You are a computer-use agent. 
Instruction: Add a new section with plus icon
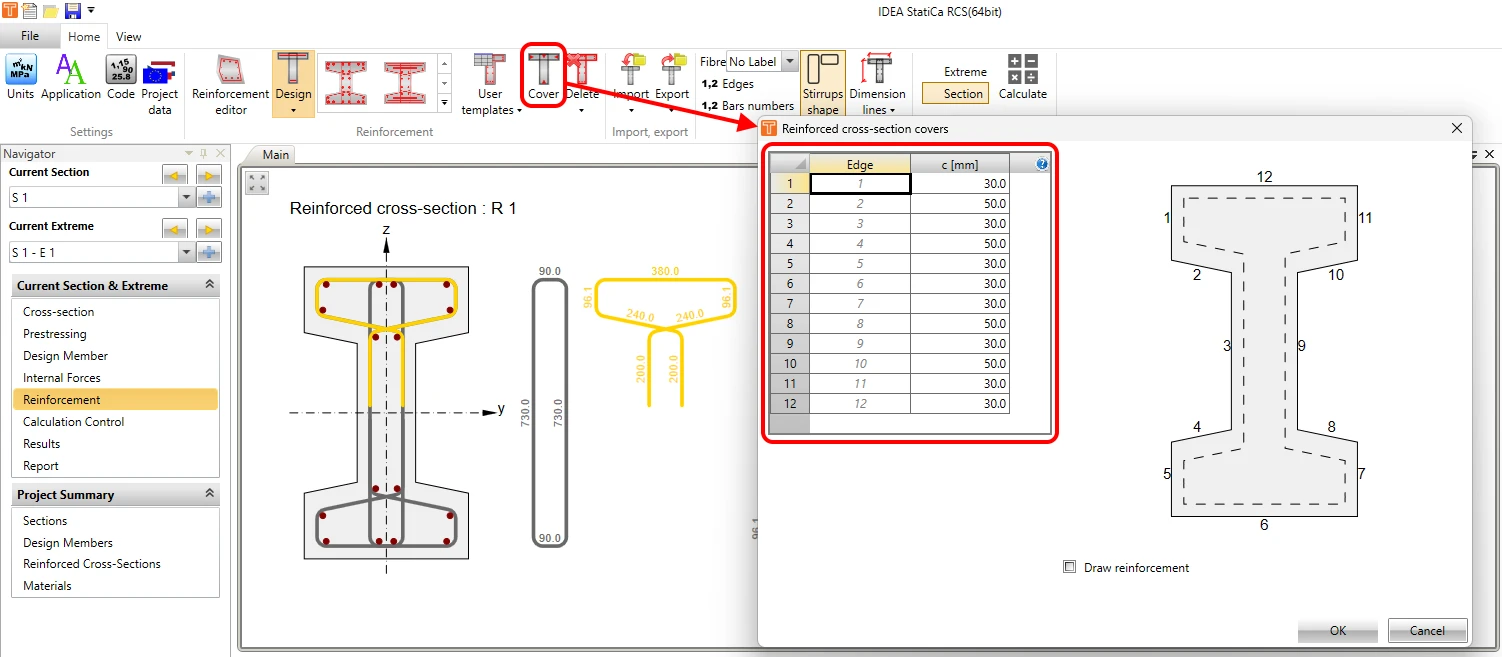208,198
